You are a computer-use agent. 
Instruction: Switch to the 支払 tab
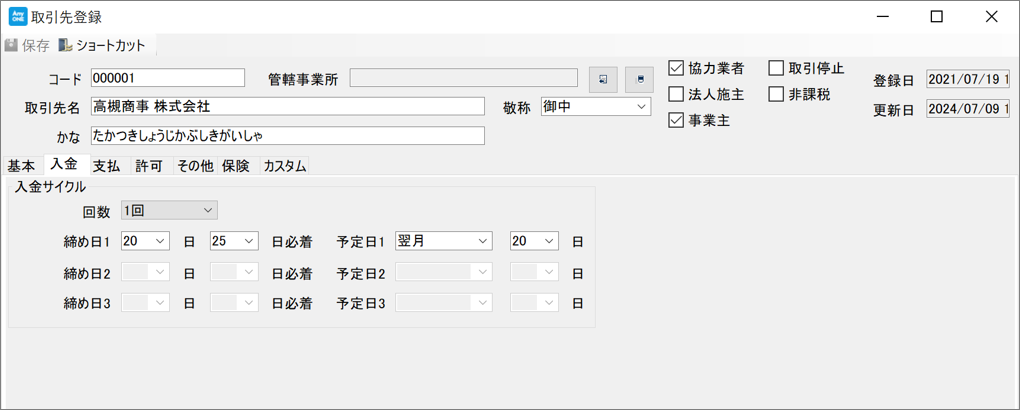click(x=106, y=166)
